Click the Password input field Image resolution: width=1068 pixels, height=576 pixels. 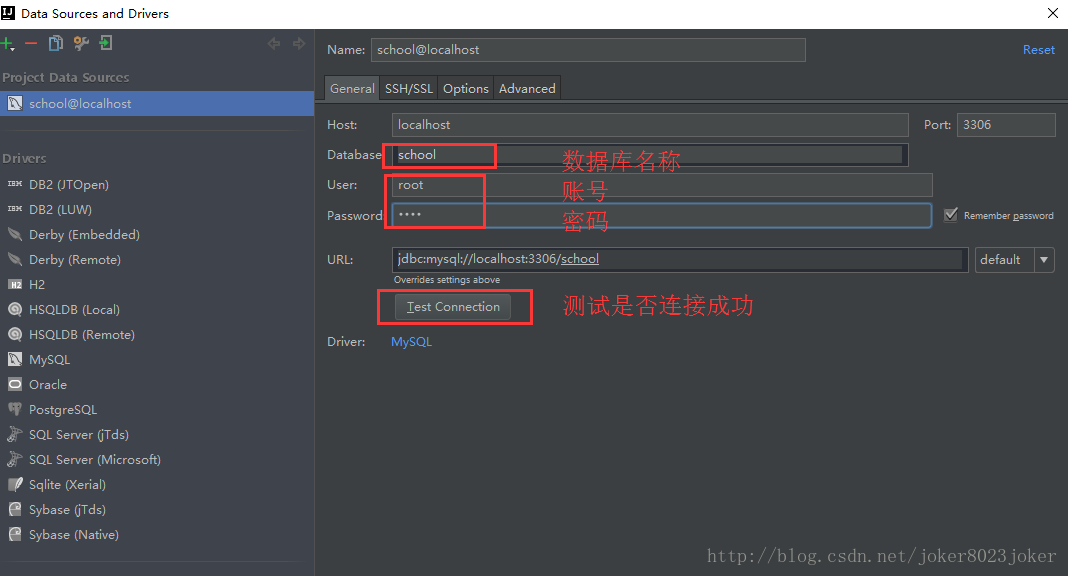click(662, 215)
